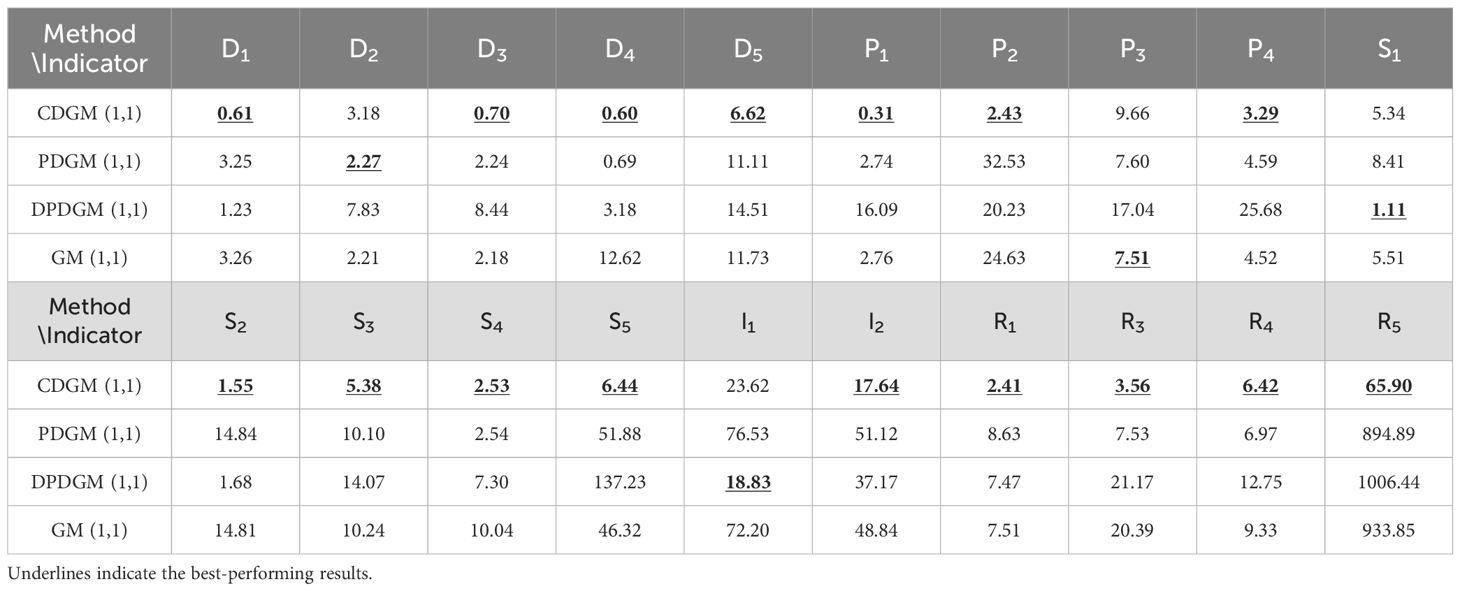The width and height of the screenshot is (1460, 591).
Task: Click the 32.53 value under P2
Action: click(1004, 162)
